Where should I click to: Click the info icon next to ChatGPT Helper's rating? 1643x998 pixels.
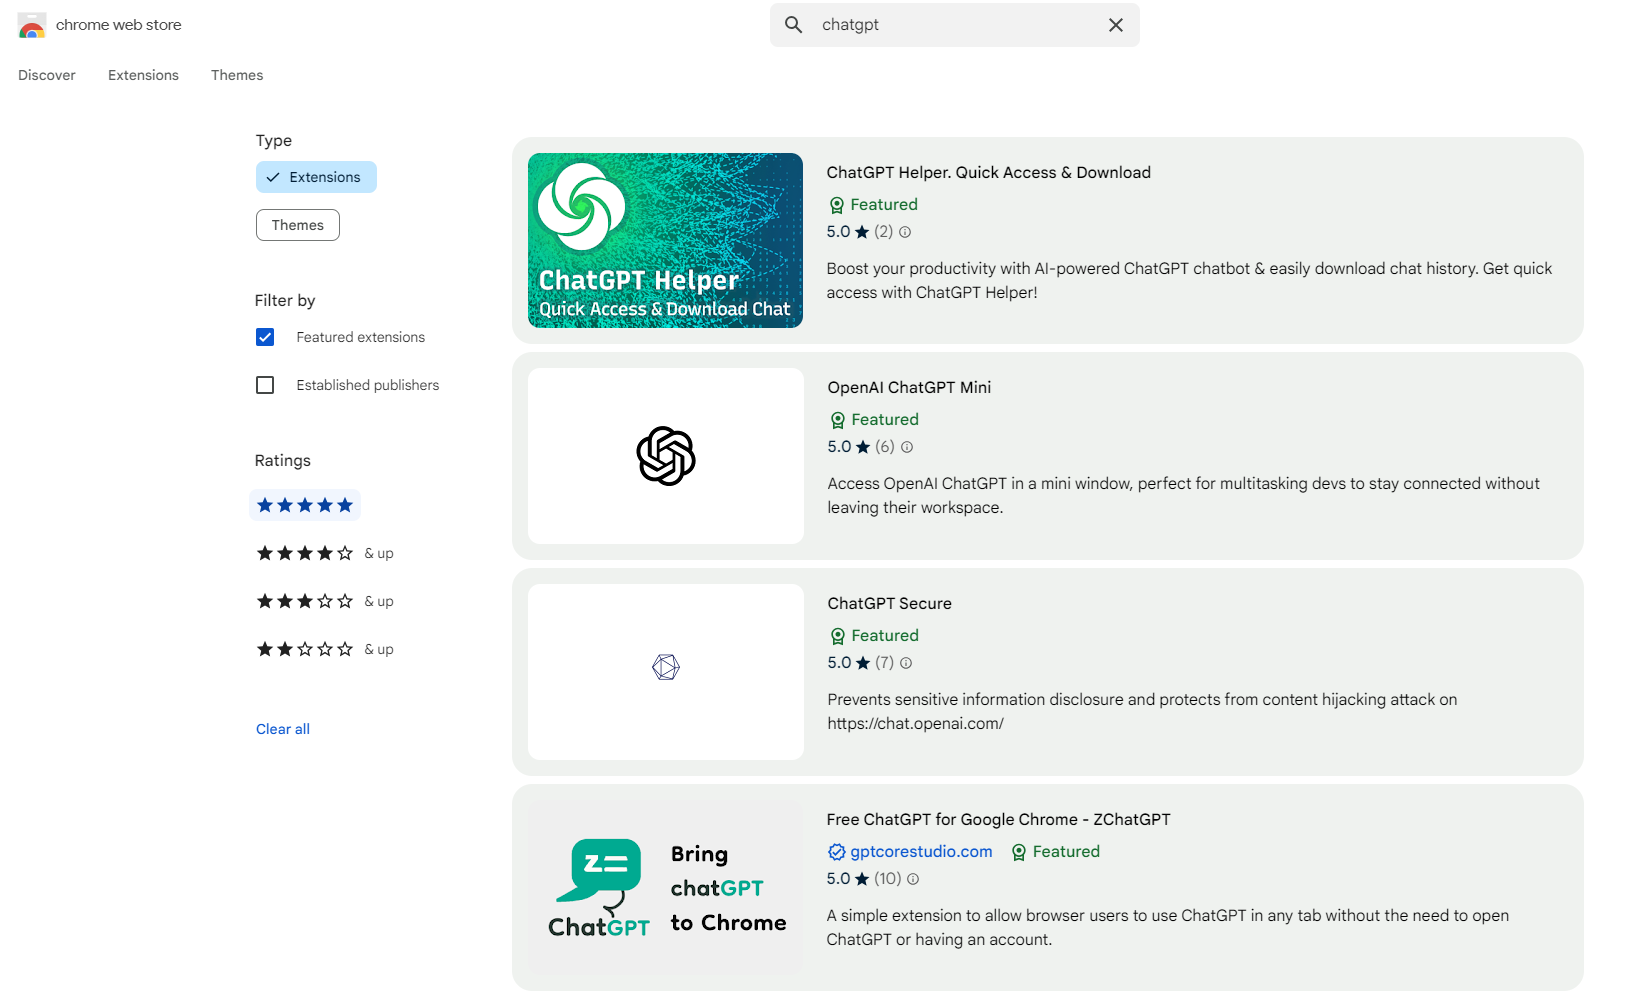point(905,231)
